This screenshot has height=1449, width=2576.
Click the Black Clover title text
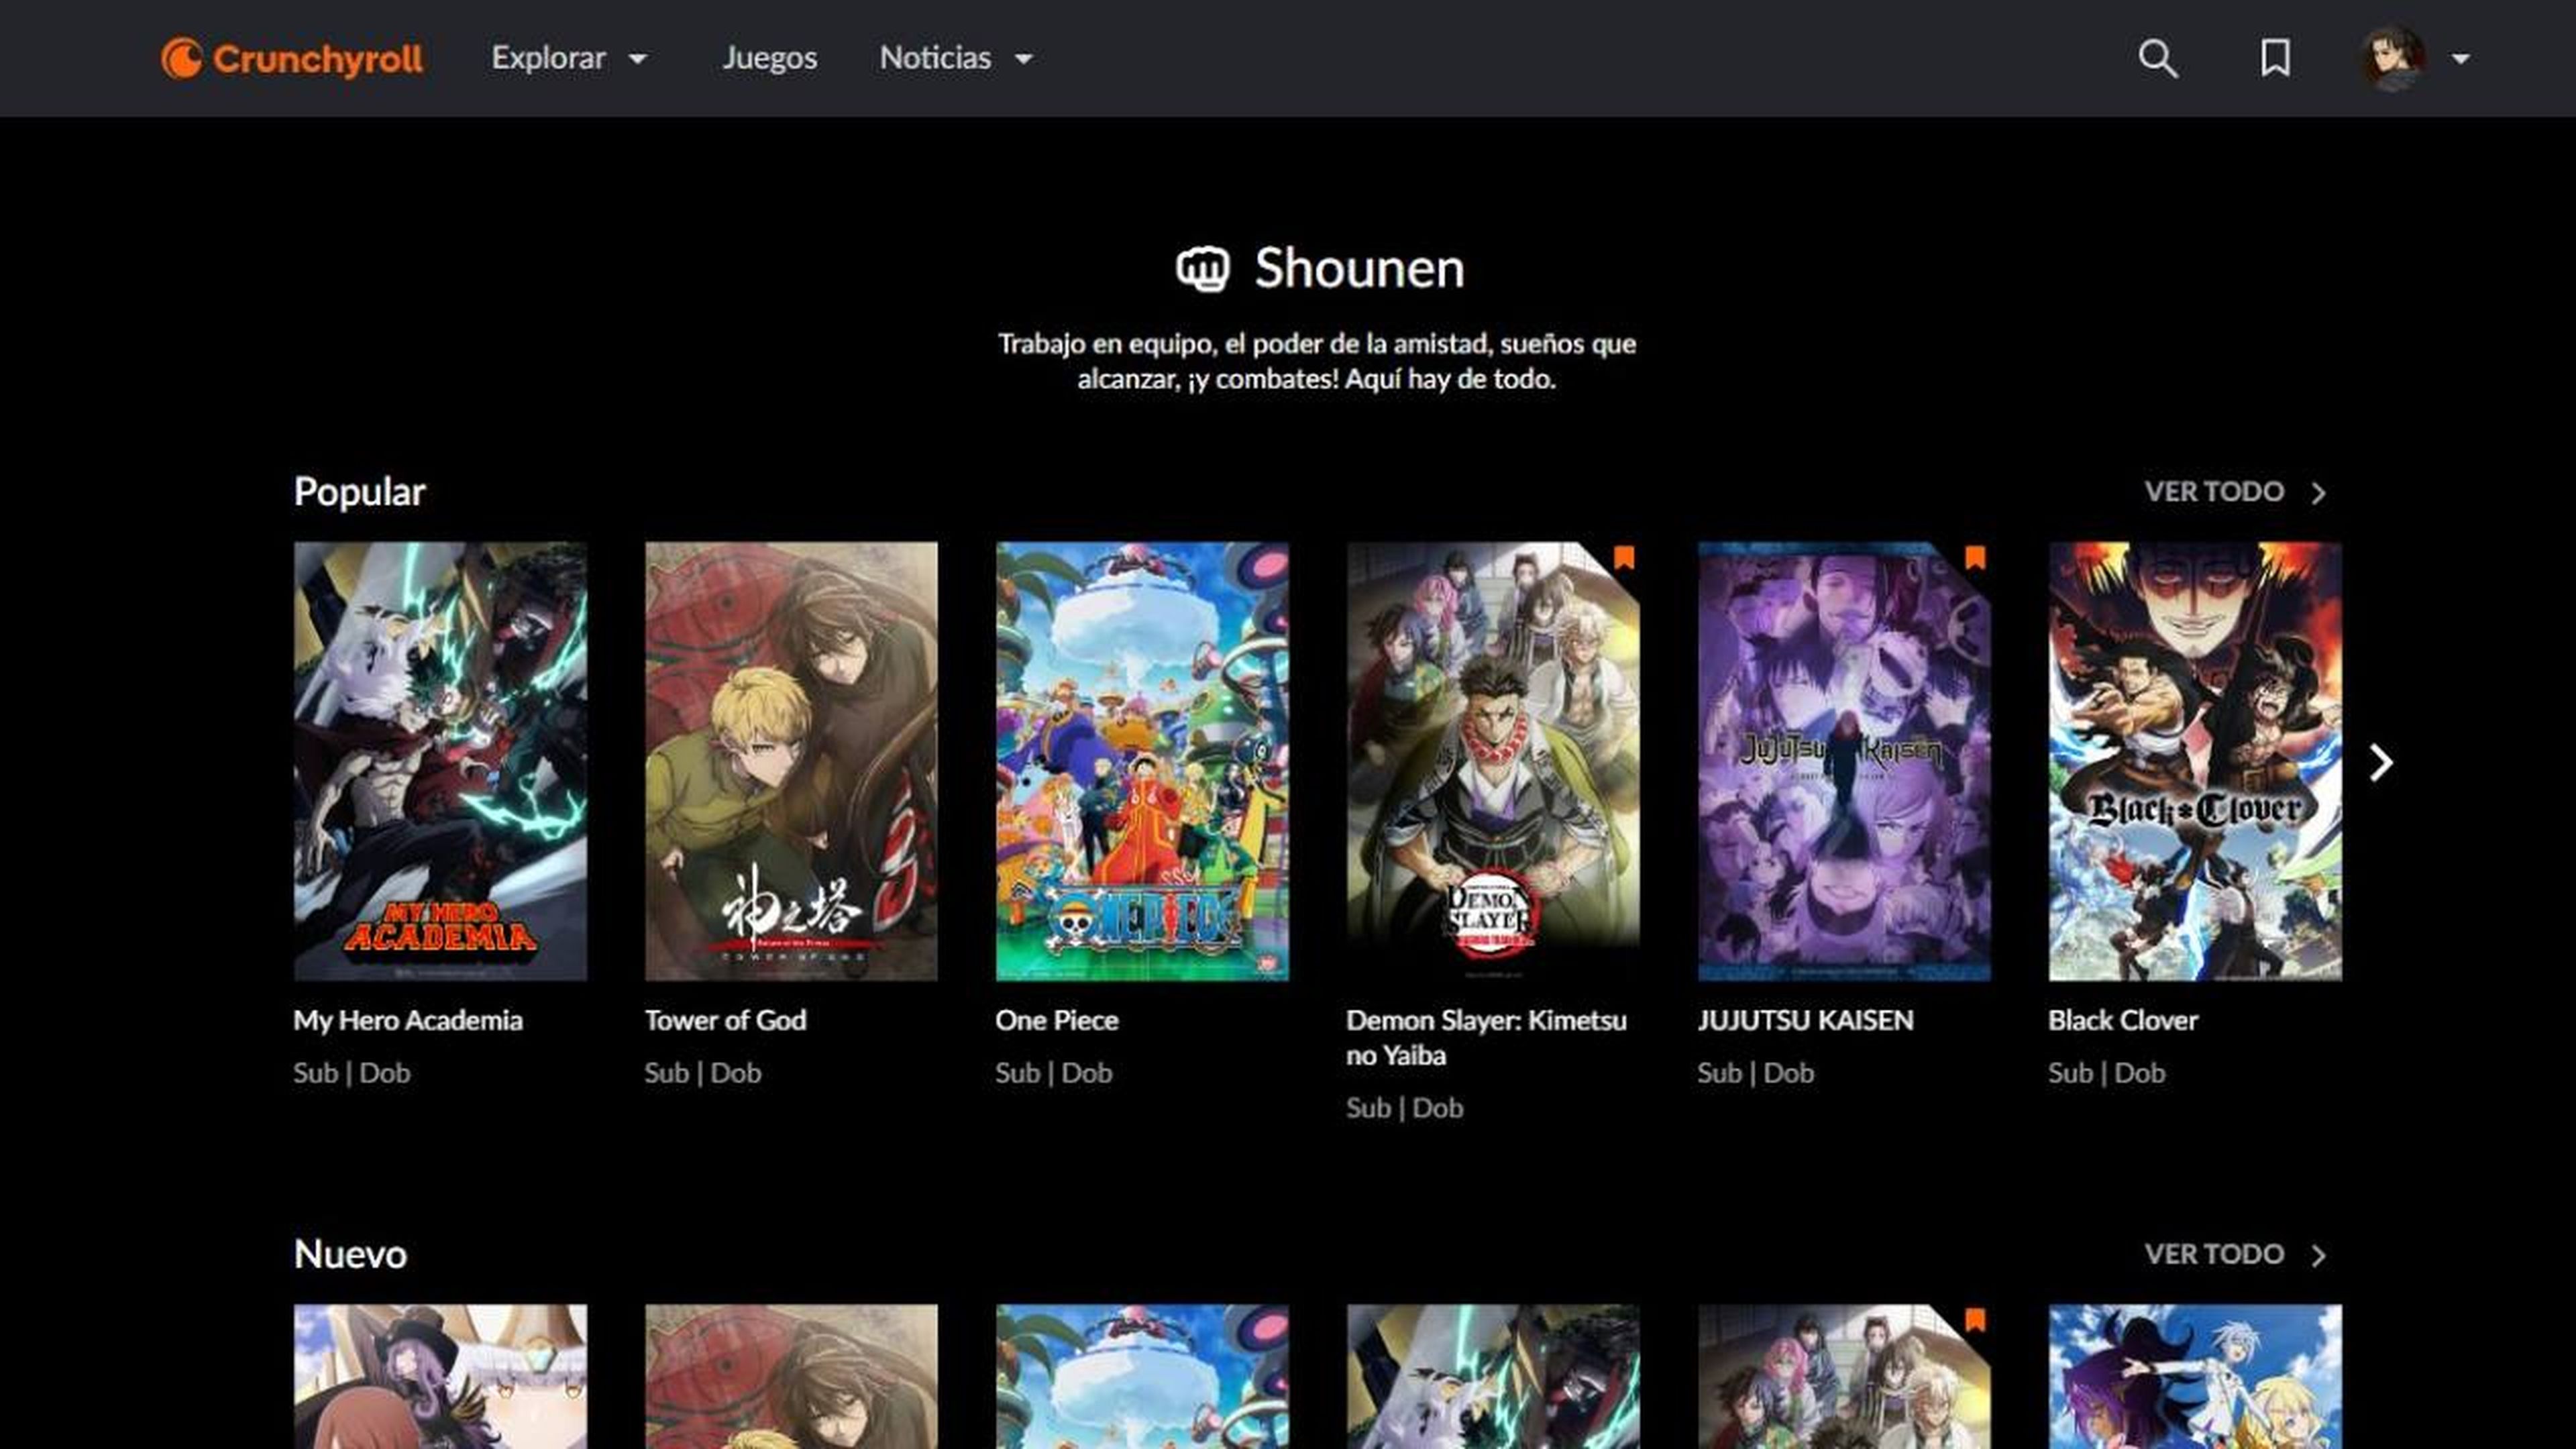2123,1020
